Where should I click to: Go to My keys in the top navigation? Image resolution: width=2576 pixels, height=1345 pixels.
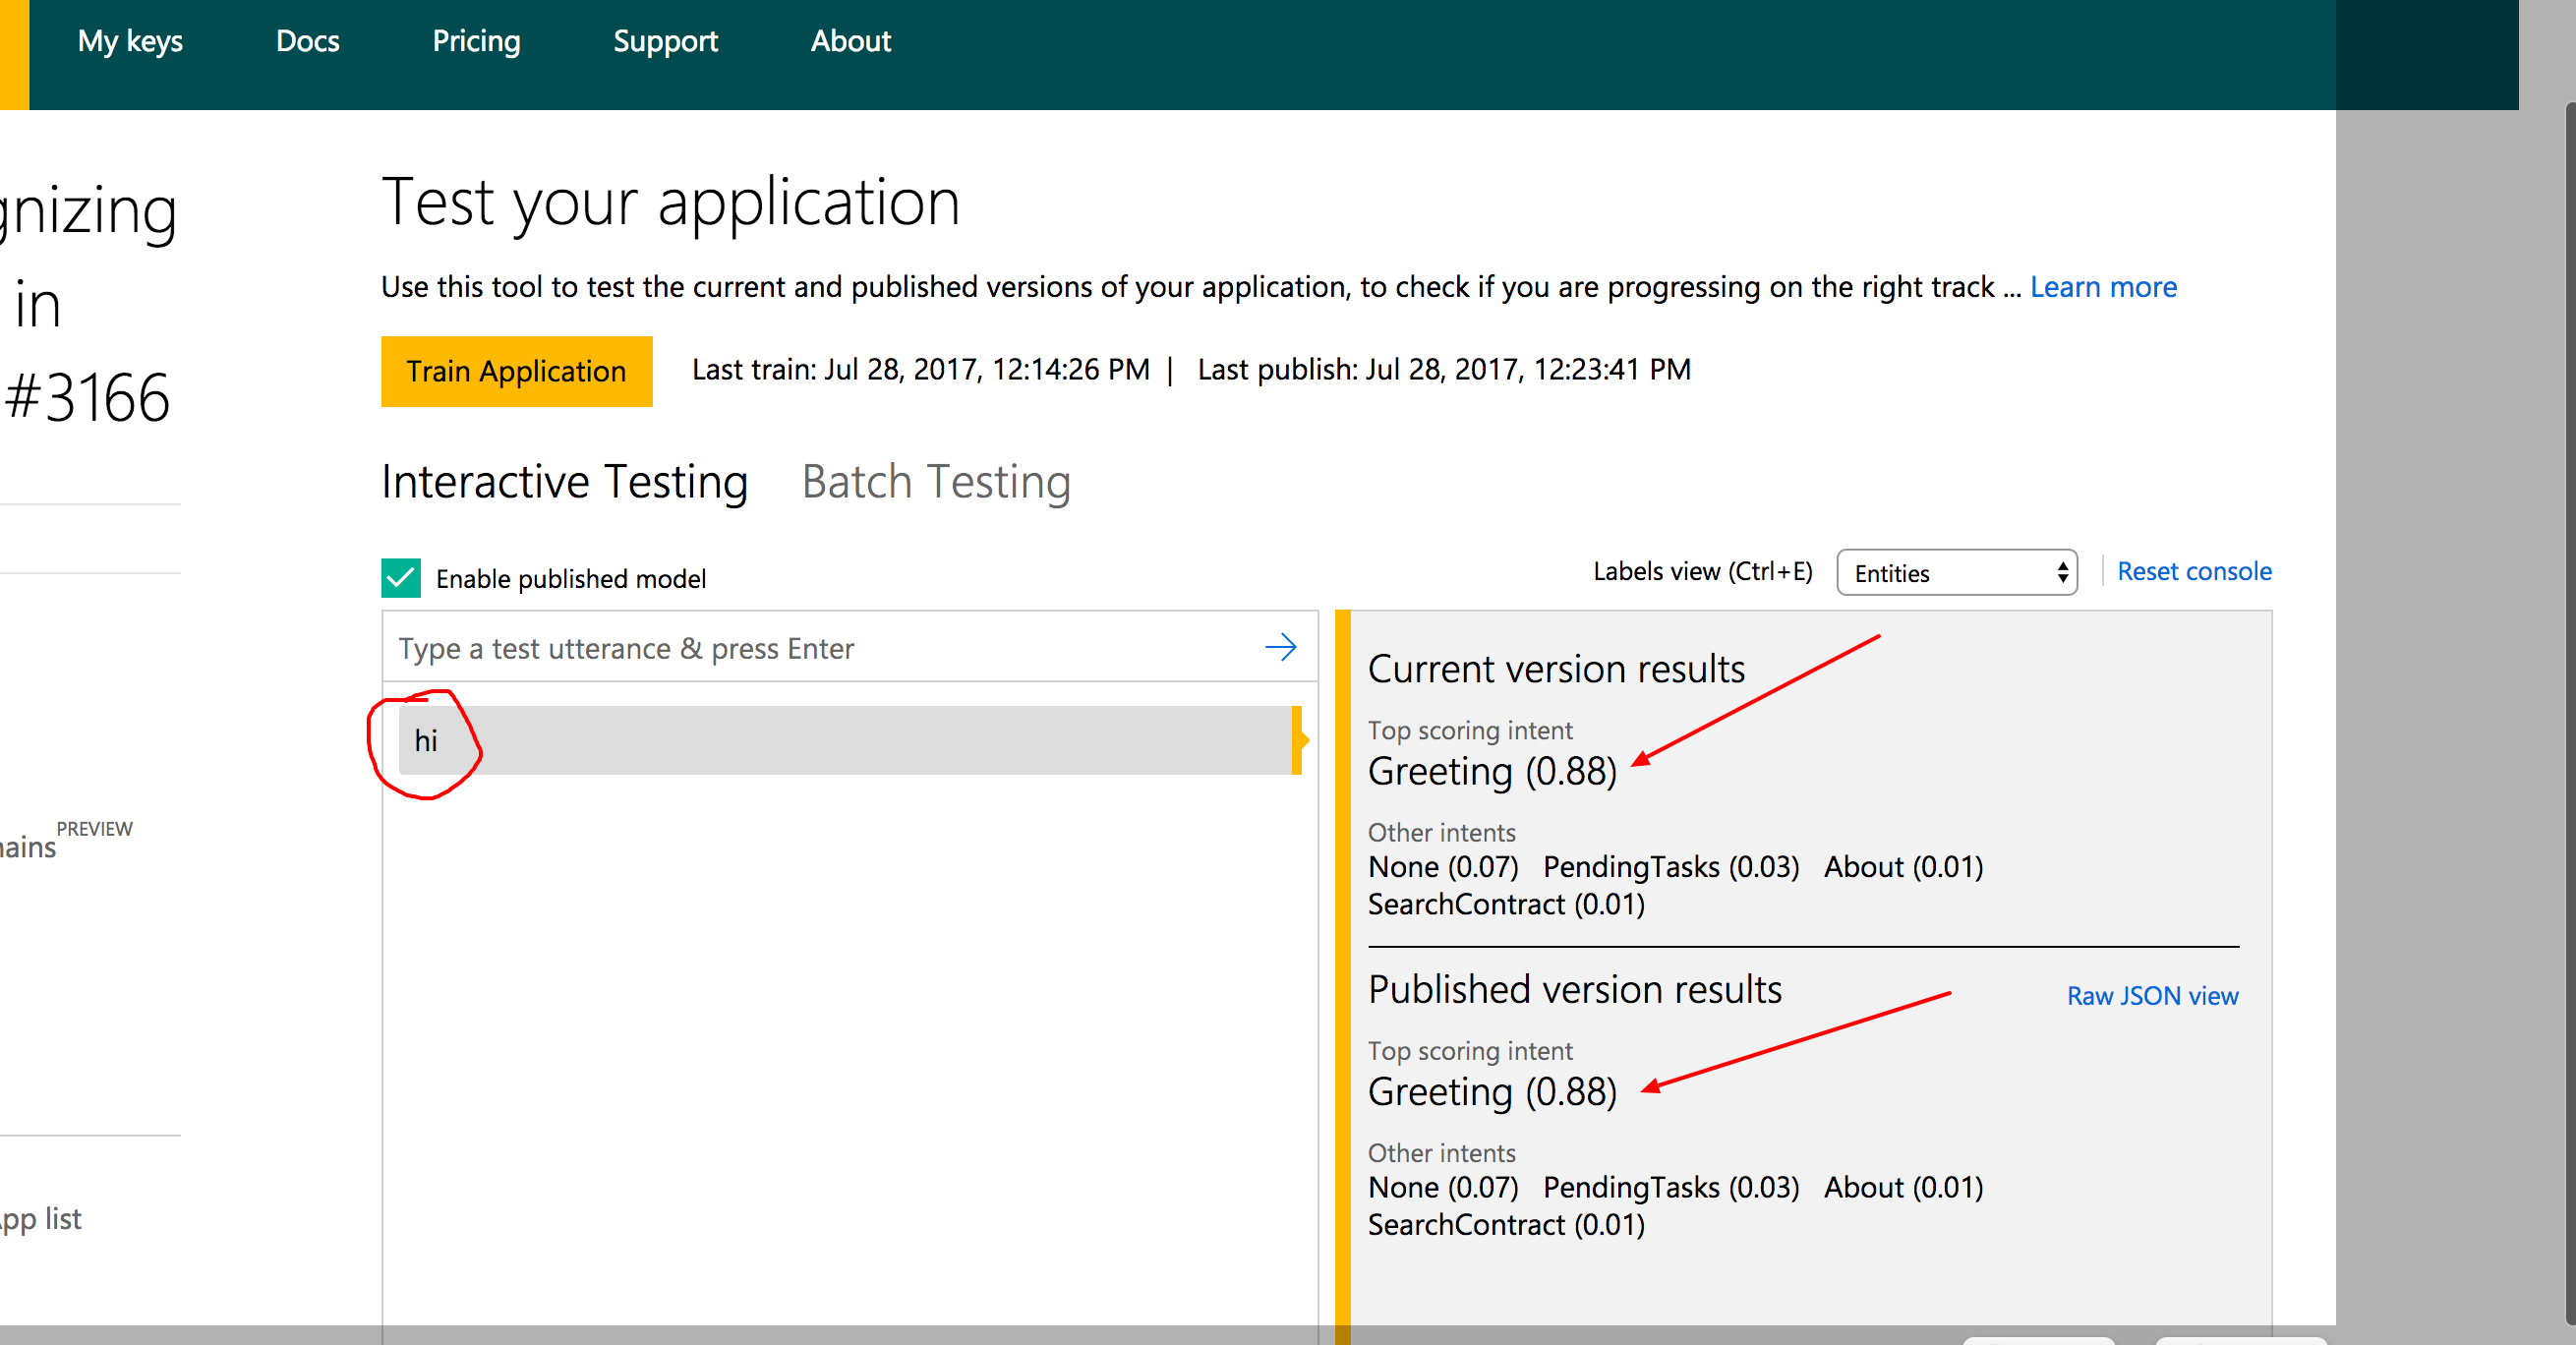(x=130, y=41)
